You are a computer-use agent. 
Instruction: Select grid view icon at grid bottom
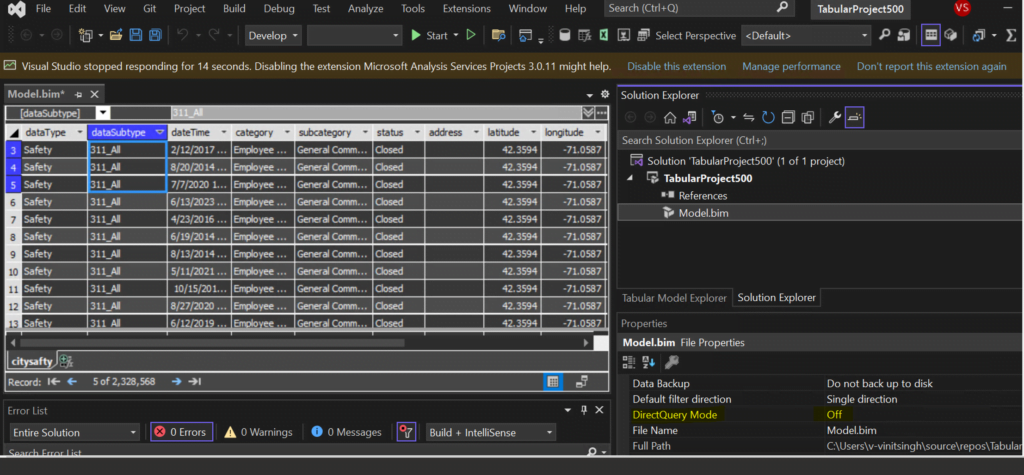(x=552, y=382)
